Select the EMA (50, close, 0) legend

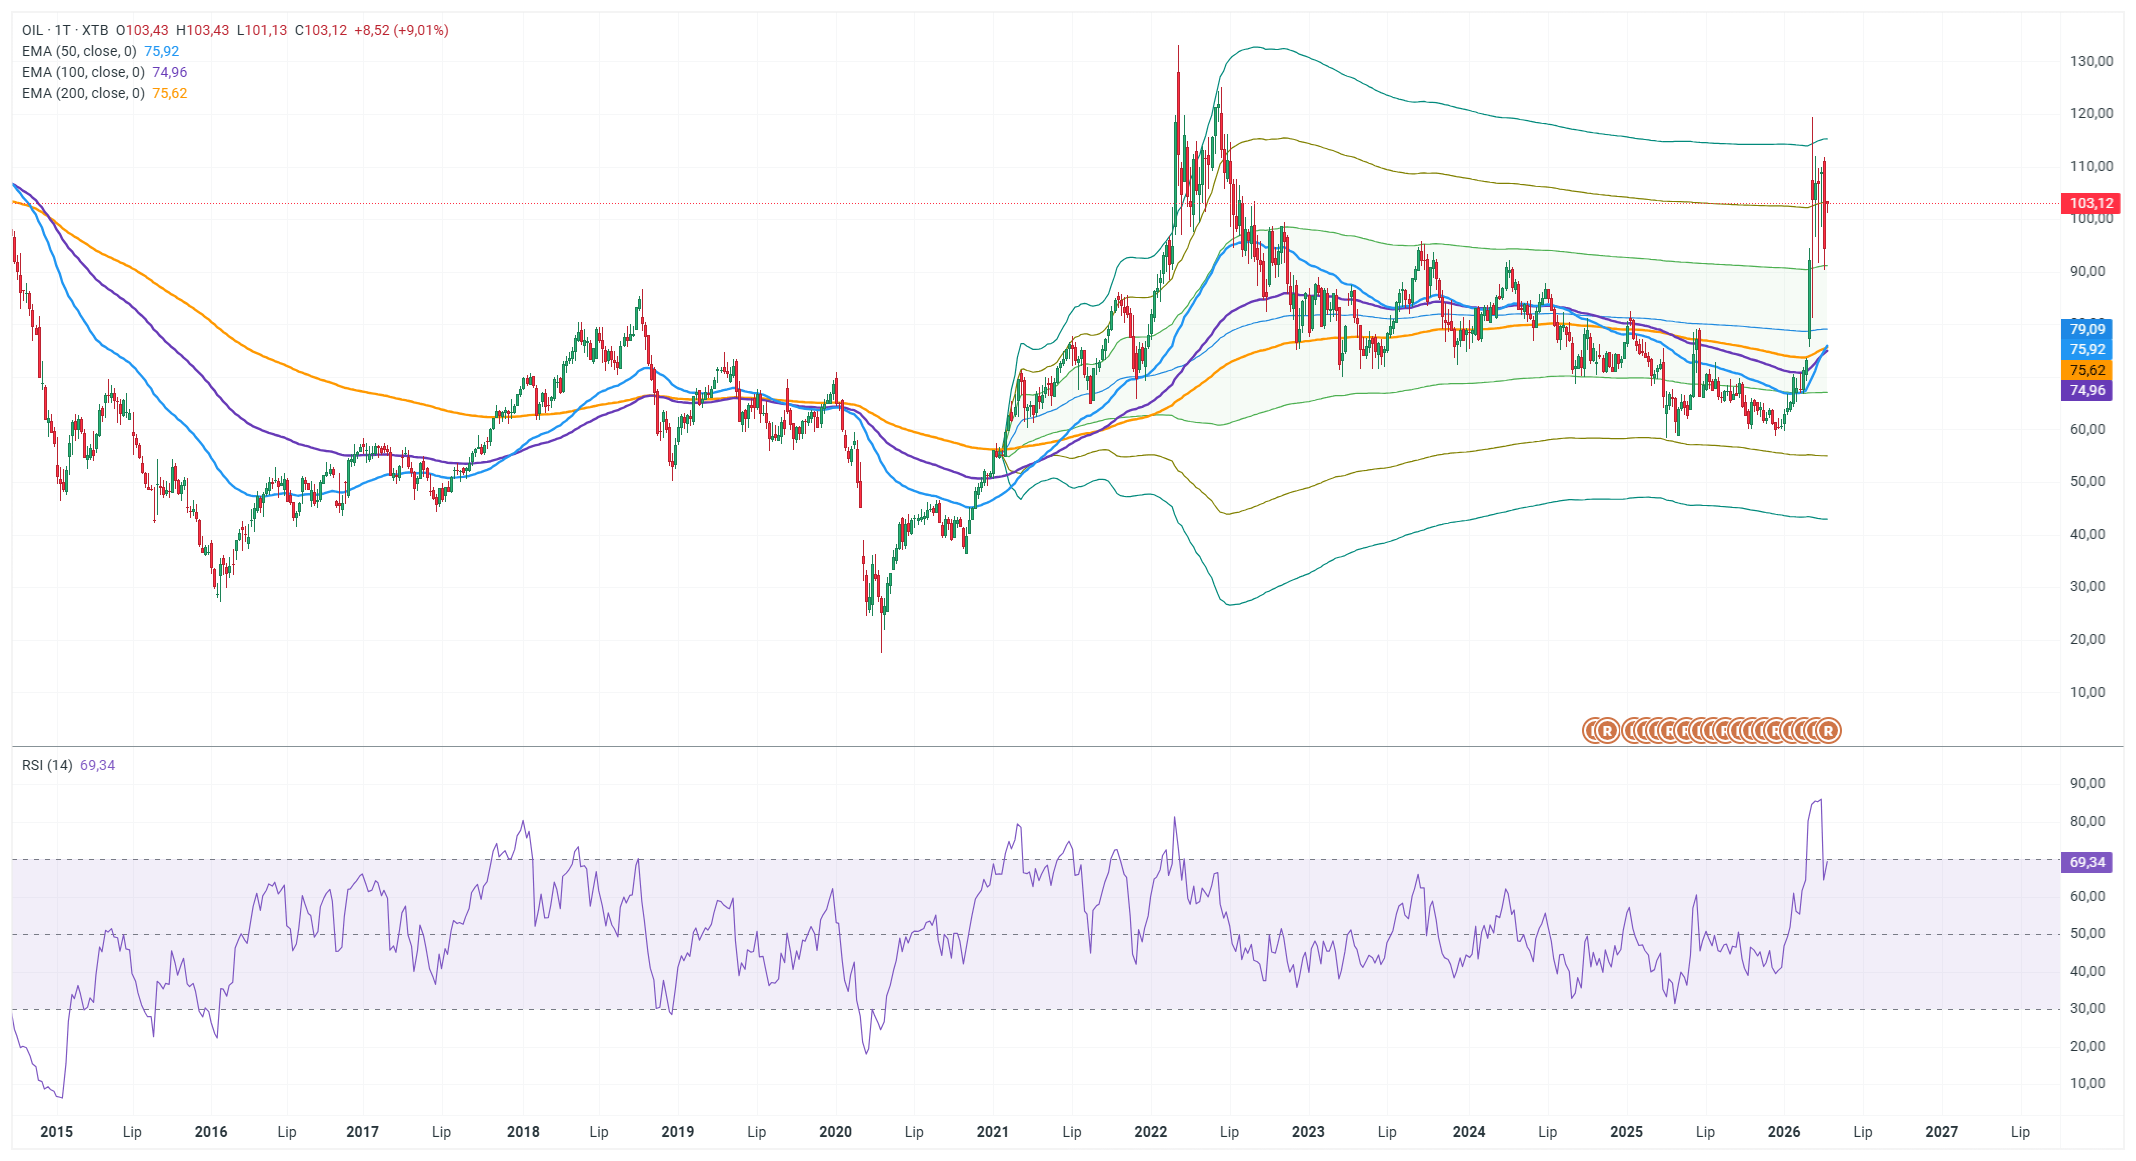tap(79, 51)
